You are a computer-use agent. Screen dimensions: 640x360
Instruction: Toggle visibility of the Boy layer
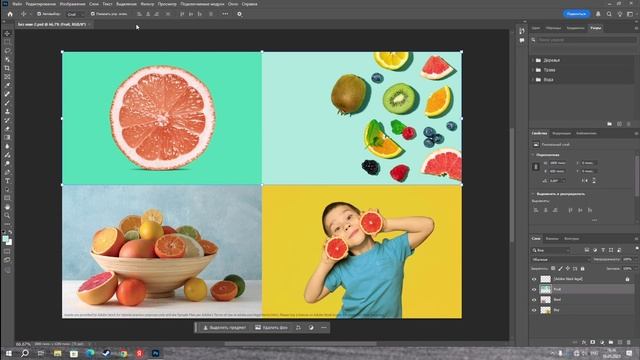[534, 310]
